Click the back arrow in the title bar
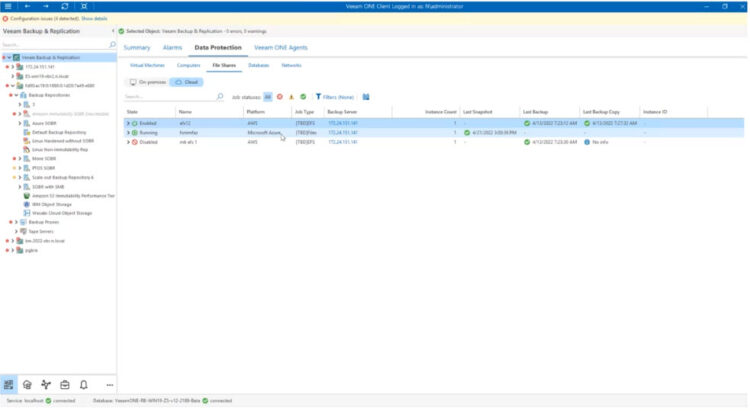The width and height of the screenshot is (750, 411). click(x=27, y=6)
